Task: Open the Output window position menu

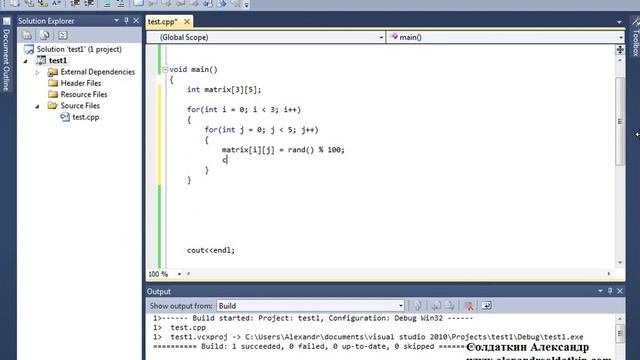Action: (x=600, y=291)
